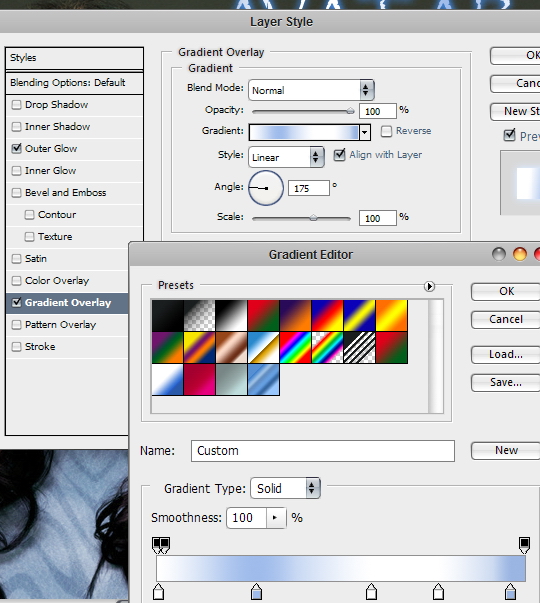Choose the light blue striped gradient preset

(x=263, y=380)
